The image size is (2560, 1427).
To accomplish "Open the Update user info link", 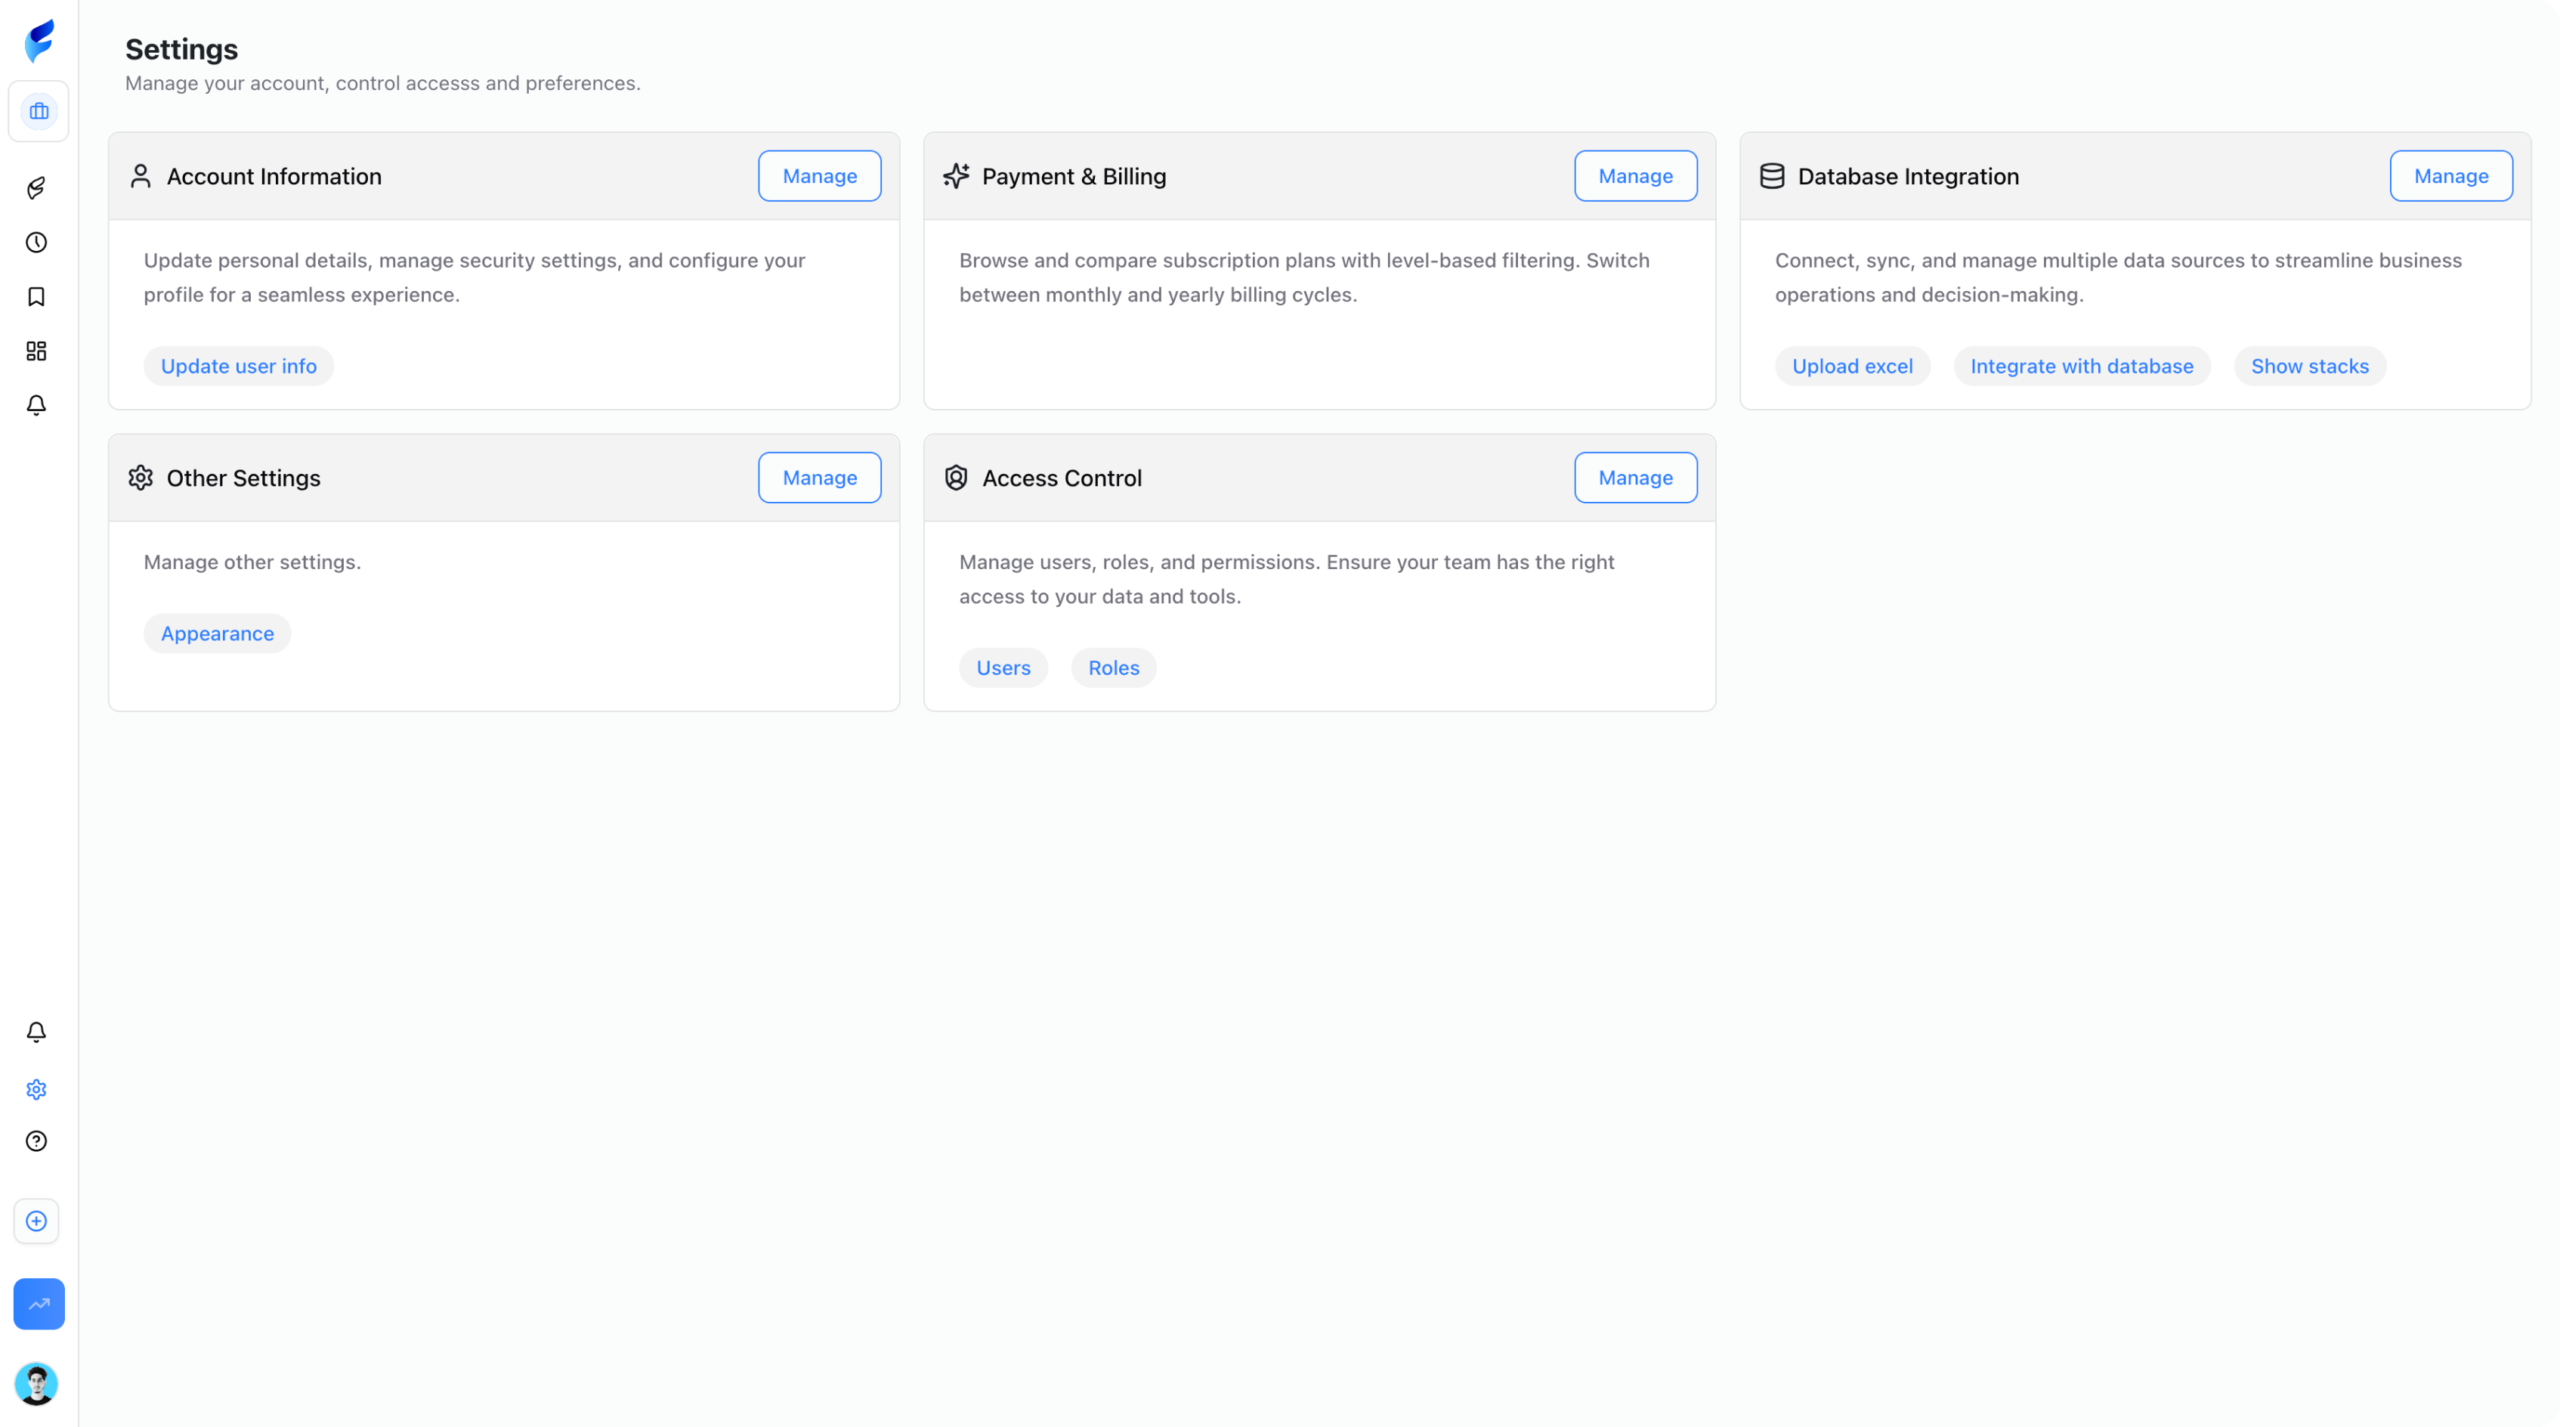I will click(238, 366).
